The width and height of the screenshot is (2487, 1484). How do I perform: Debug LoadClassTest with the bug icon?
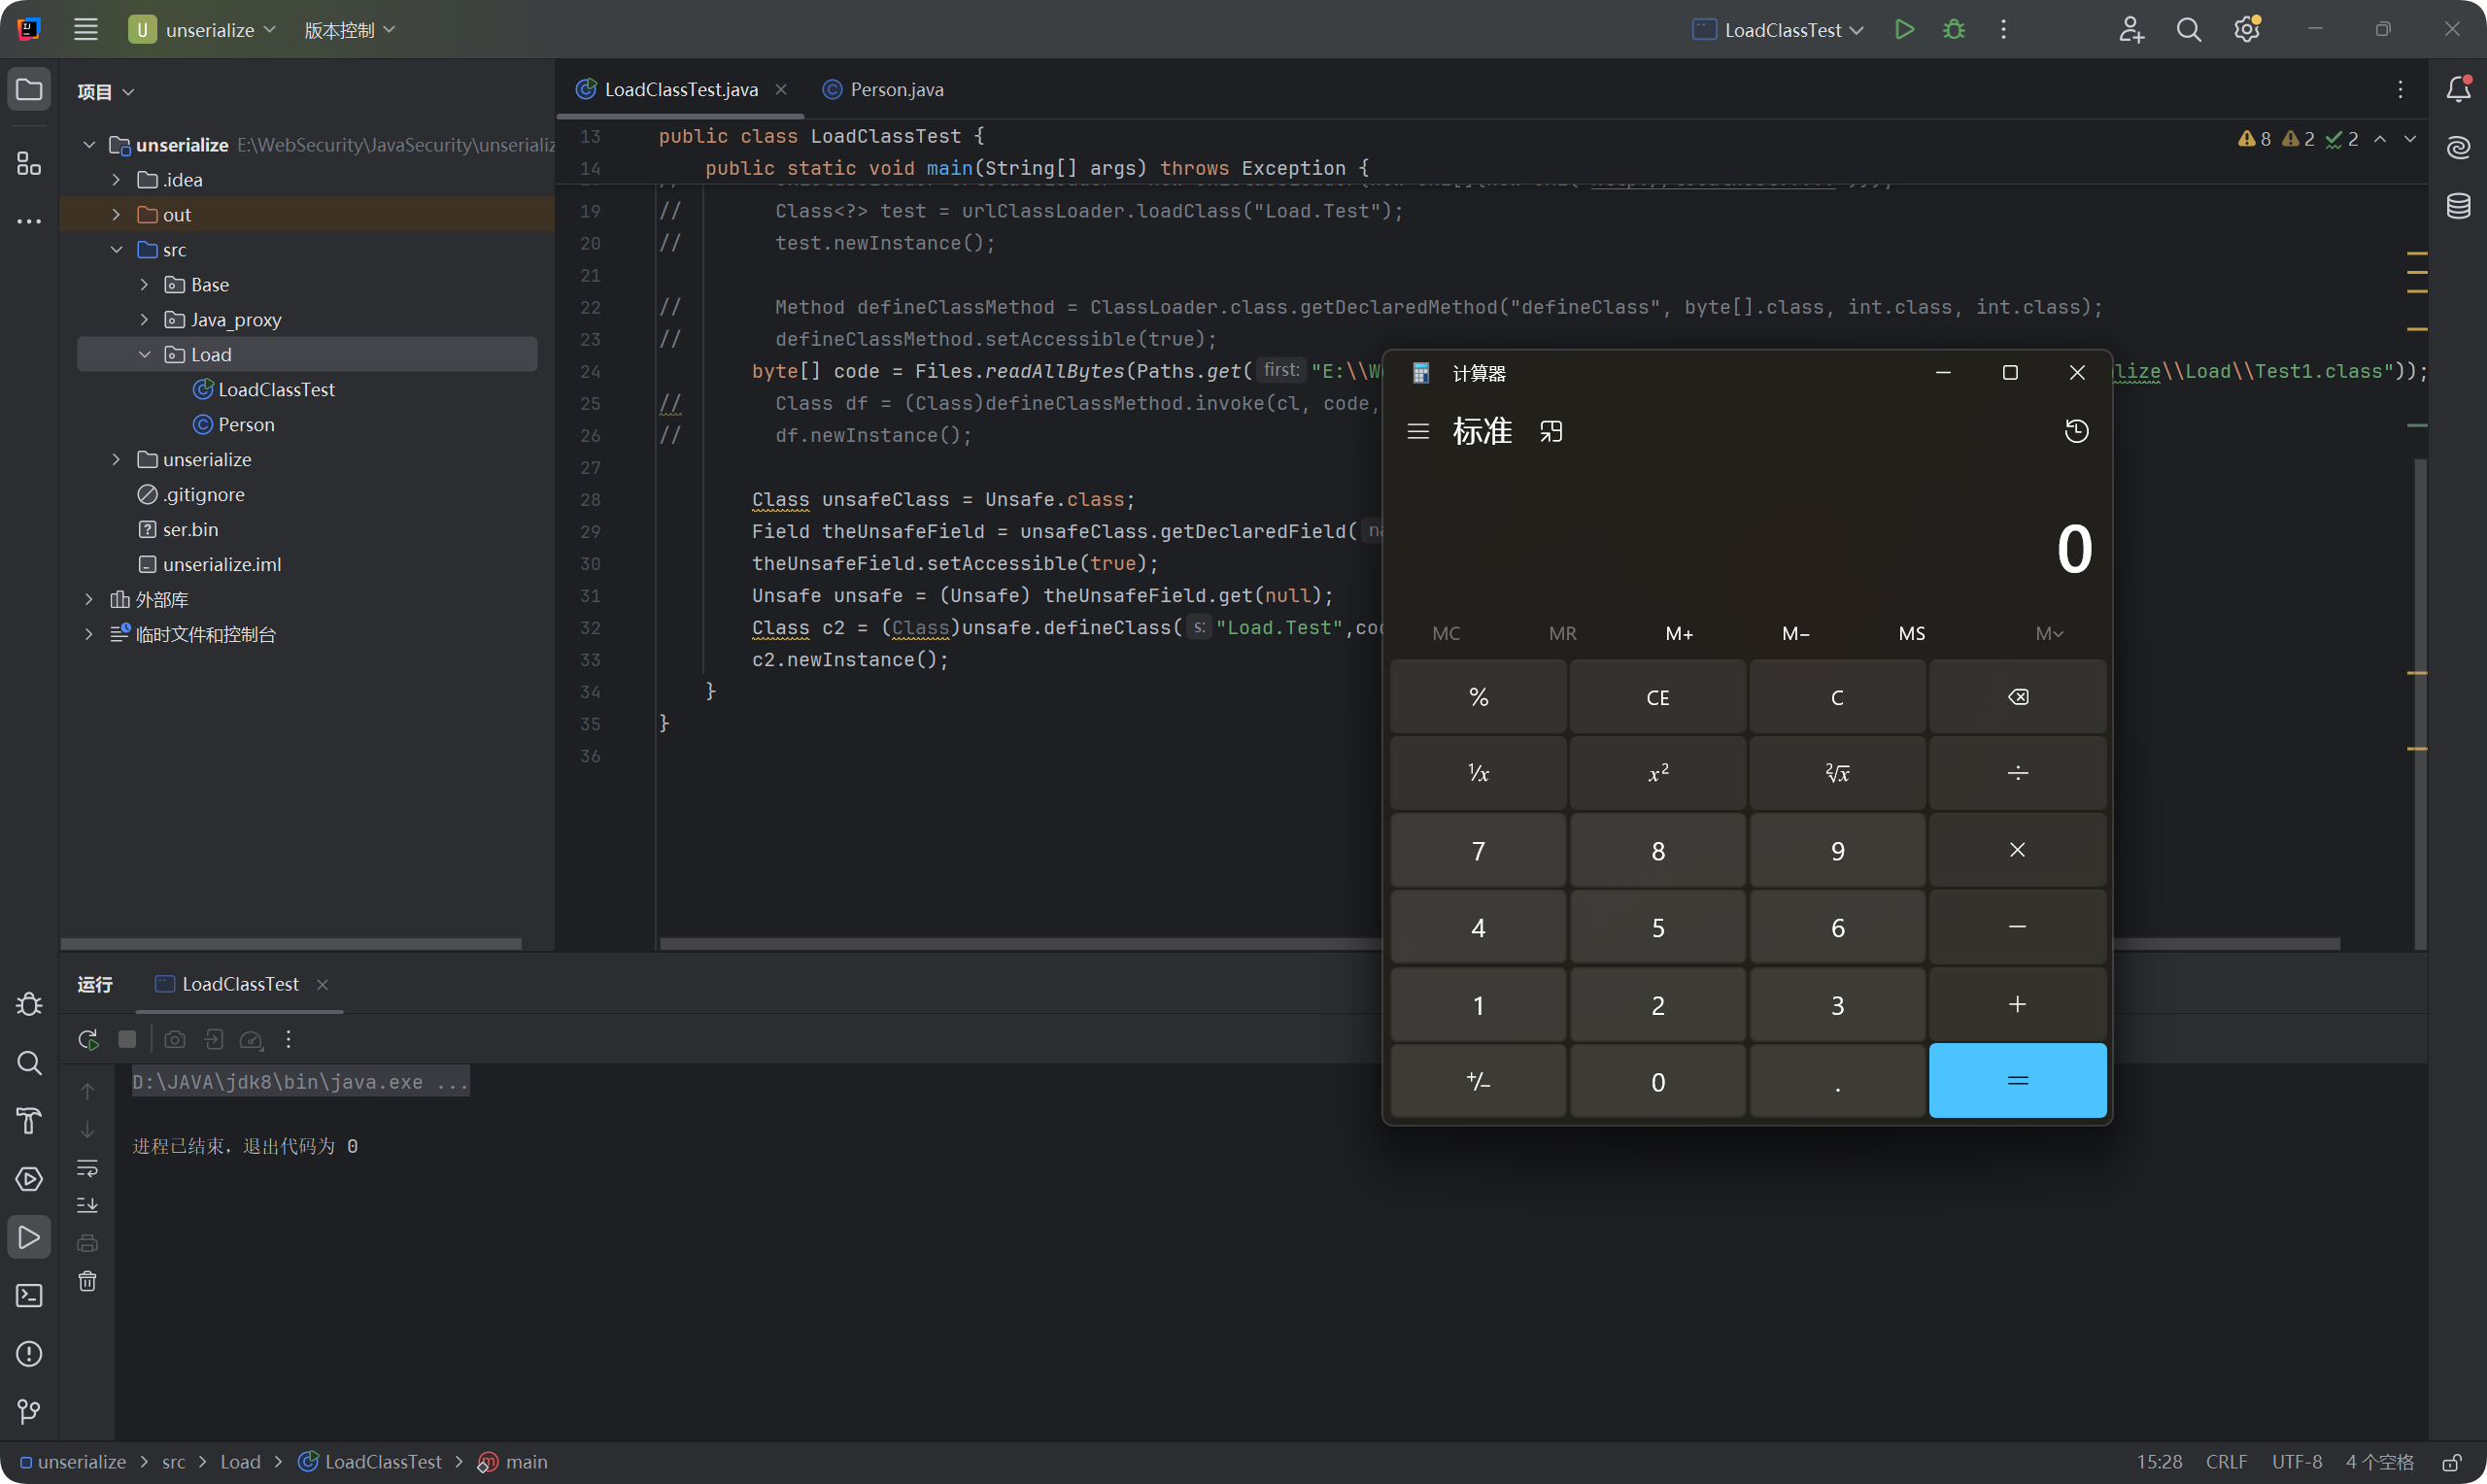[1953, 30]
